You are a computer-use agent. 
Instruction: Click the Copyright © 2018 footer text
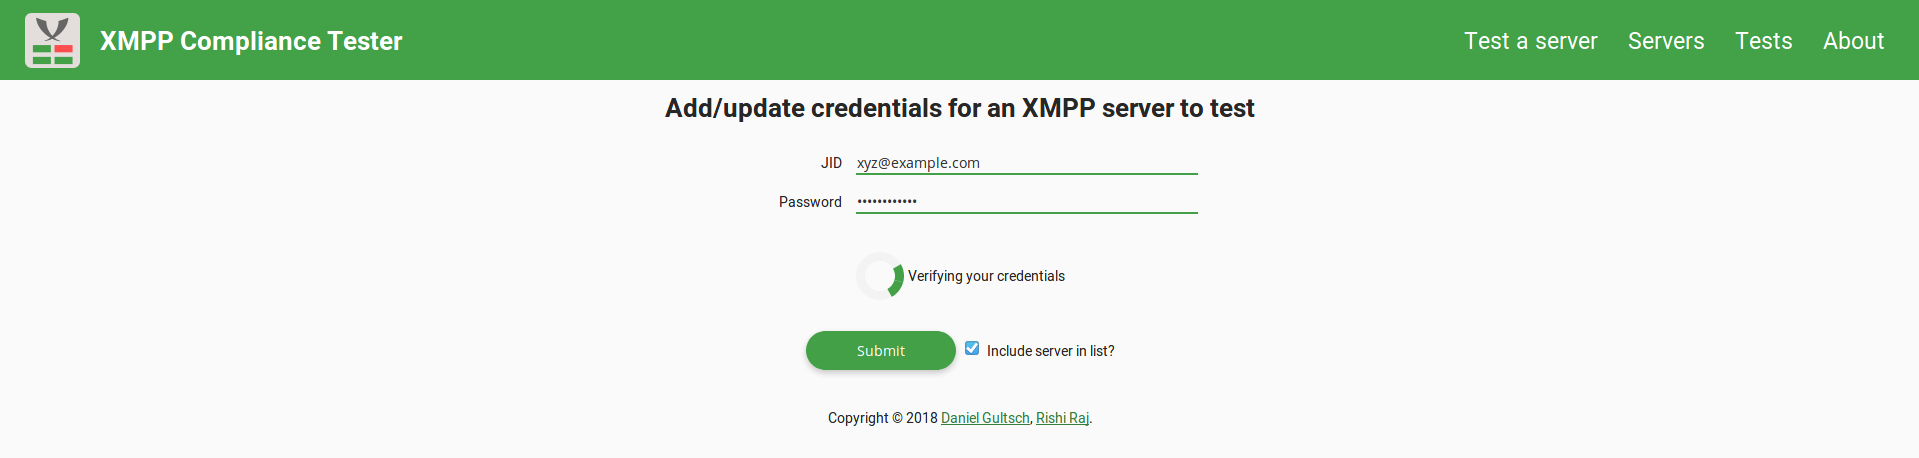[882, 418]
